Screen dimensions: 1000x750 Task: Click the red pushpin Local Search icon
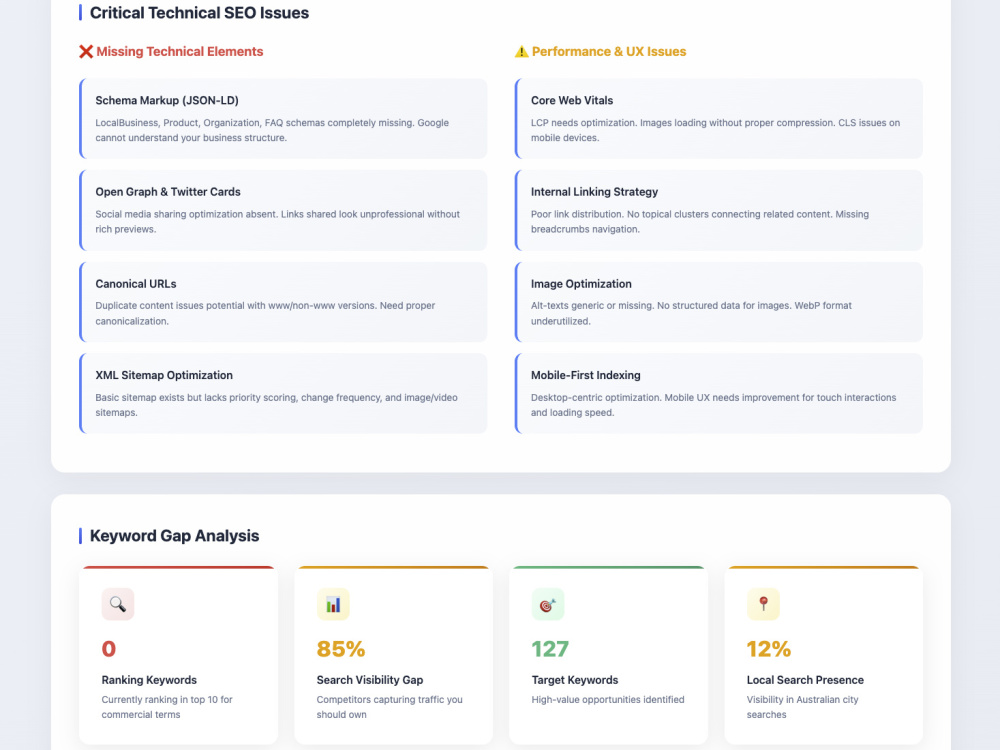tap(763, 603)
